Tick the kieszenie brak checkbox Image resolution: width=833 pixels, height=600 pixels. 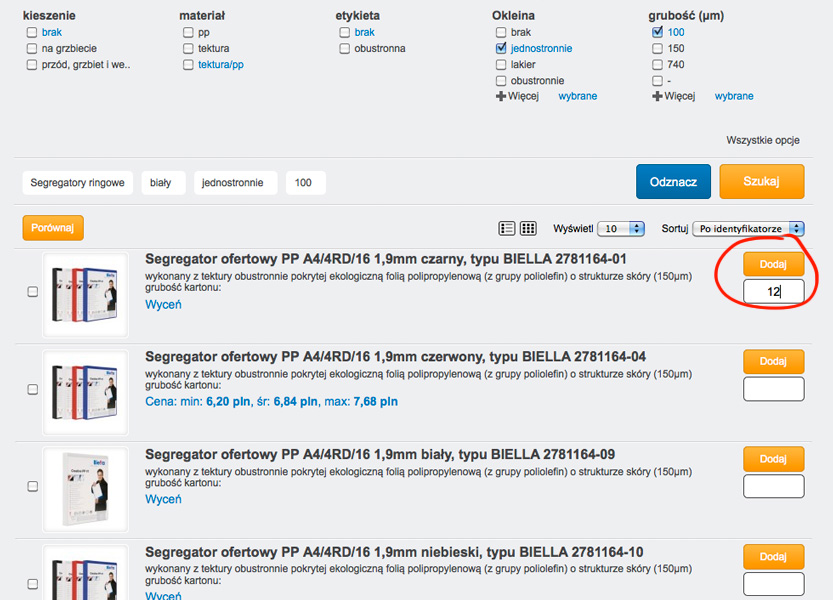[x=32, y=32]
